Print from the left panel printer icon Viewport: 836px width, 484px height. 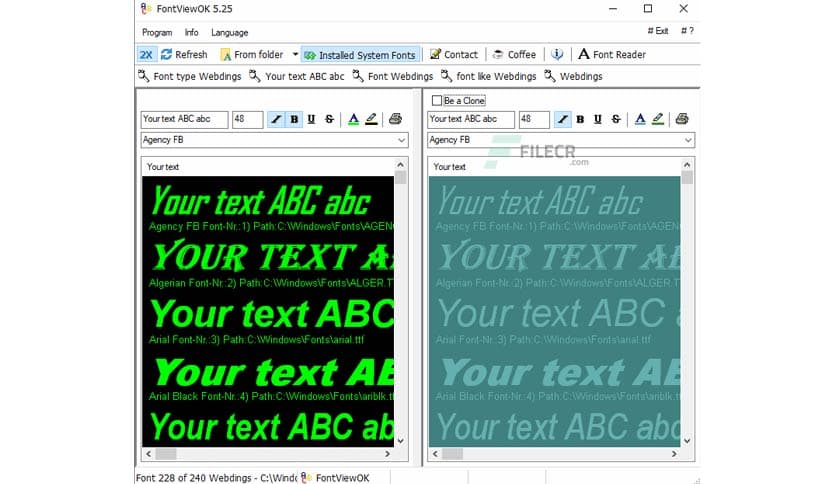click(395, 119)
